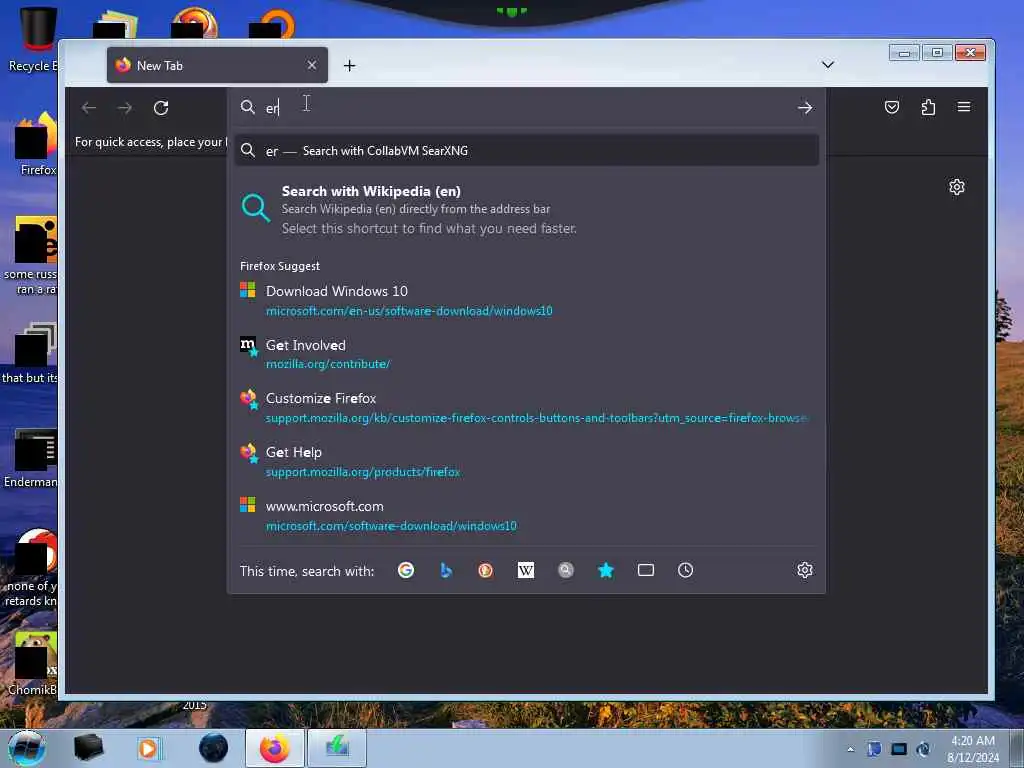
Task: Reload the page with the refresh icon
Action: [x=161, y=108]
